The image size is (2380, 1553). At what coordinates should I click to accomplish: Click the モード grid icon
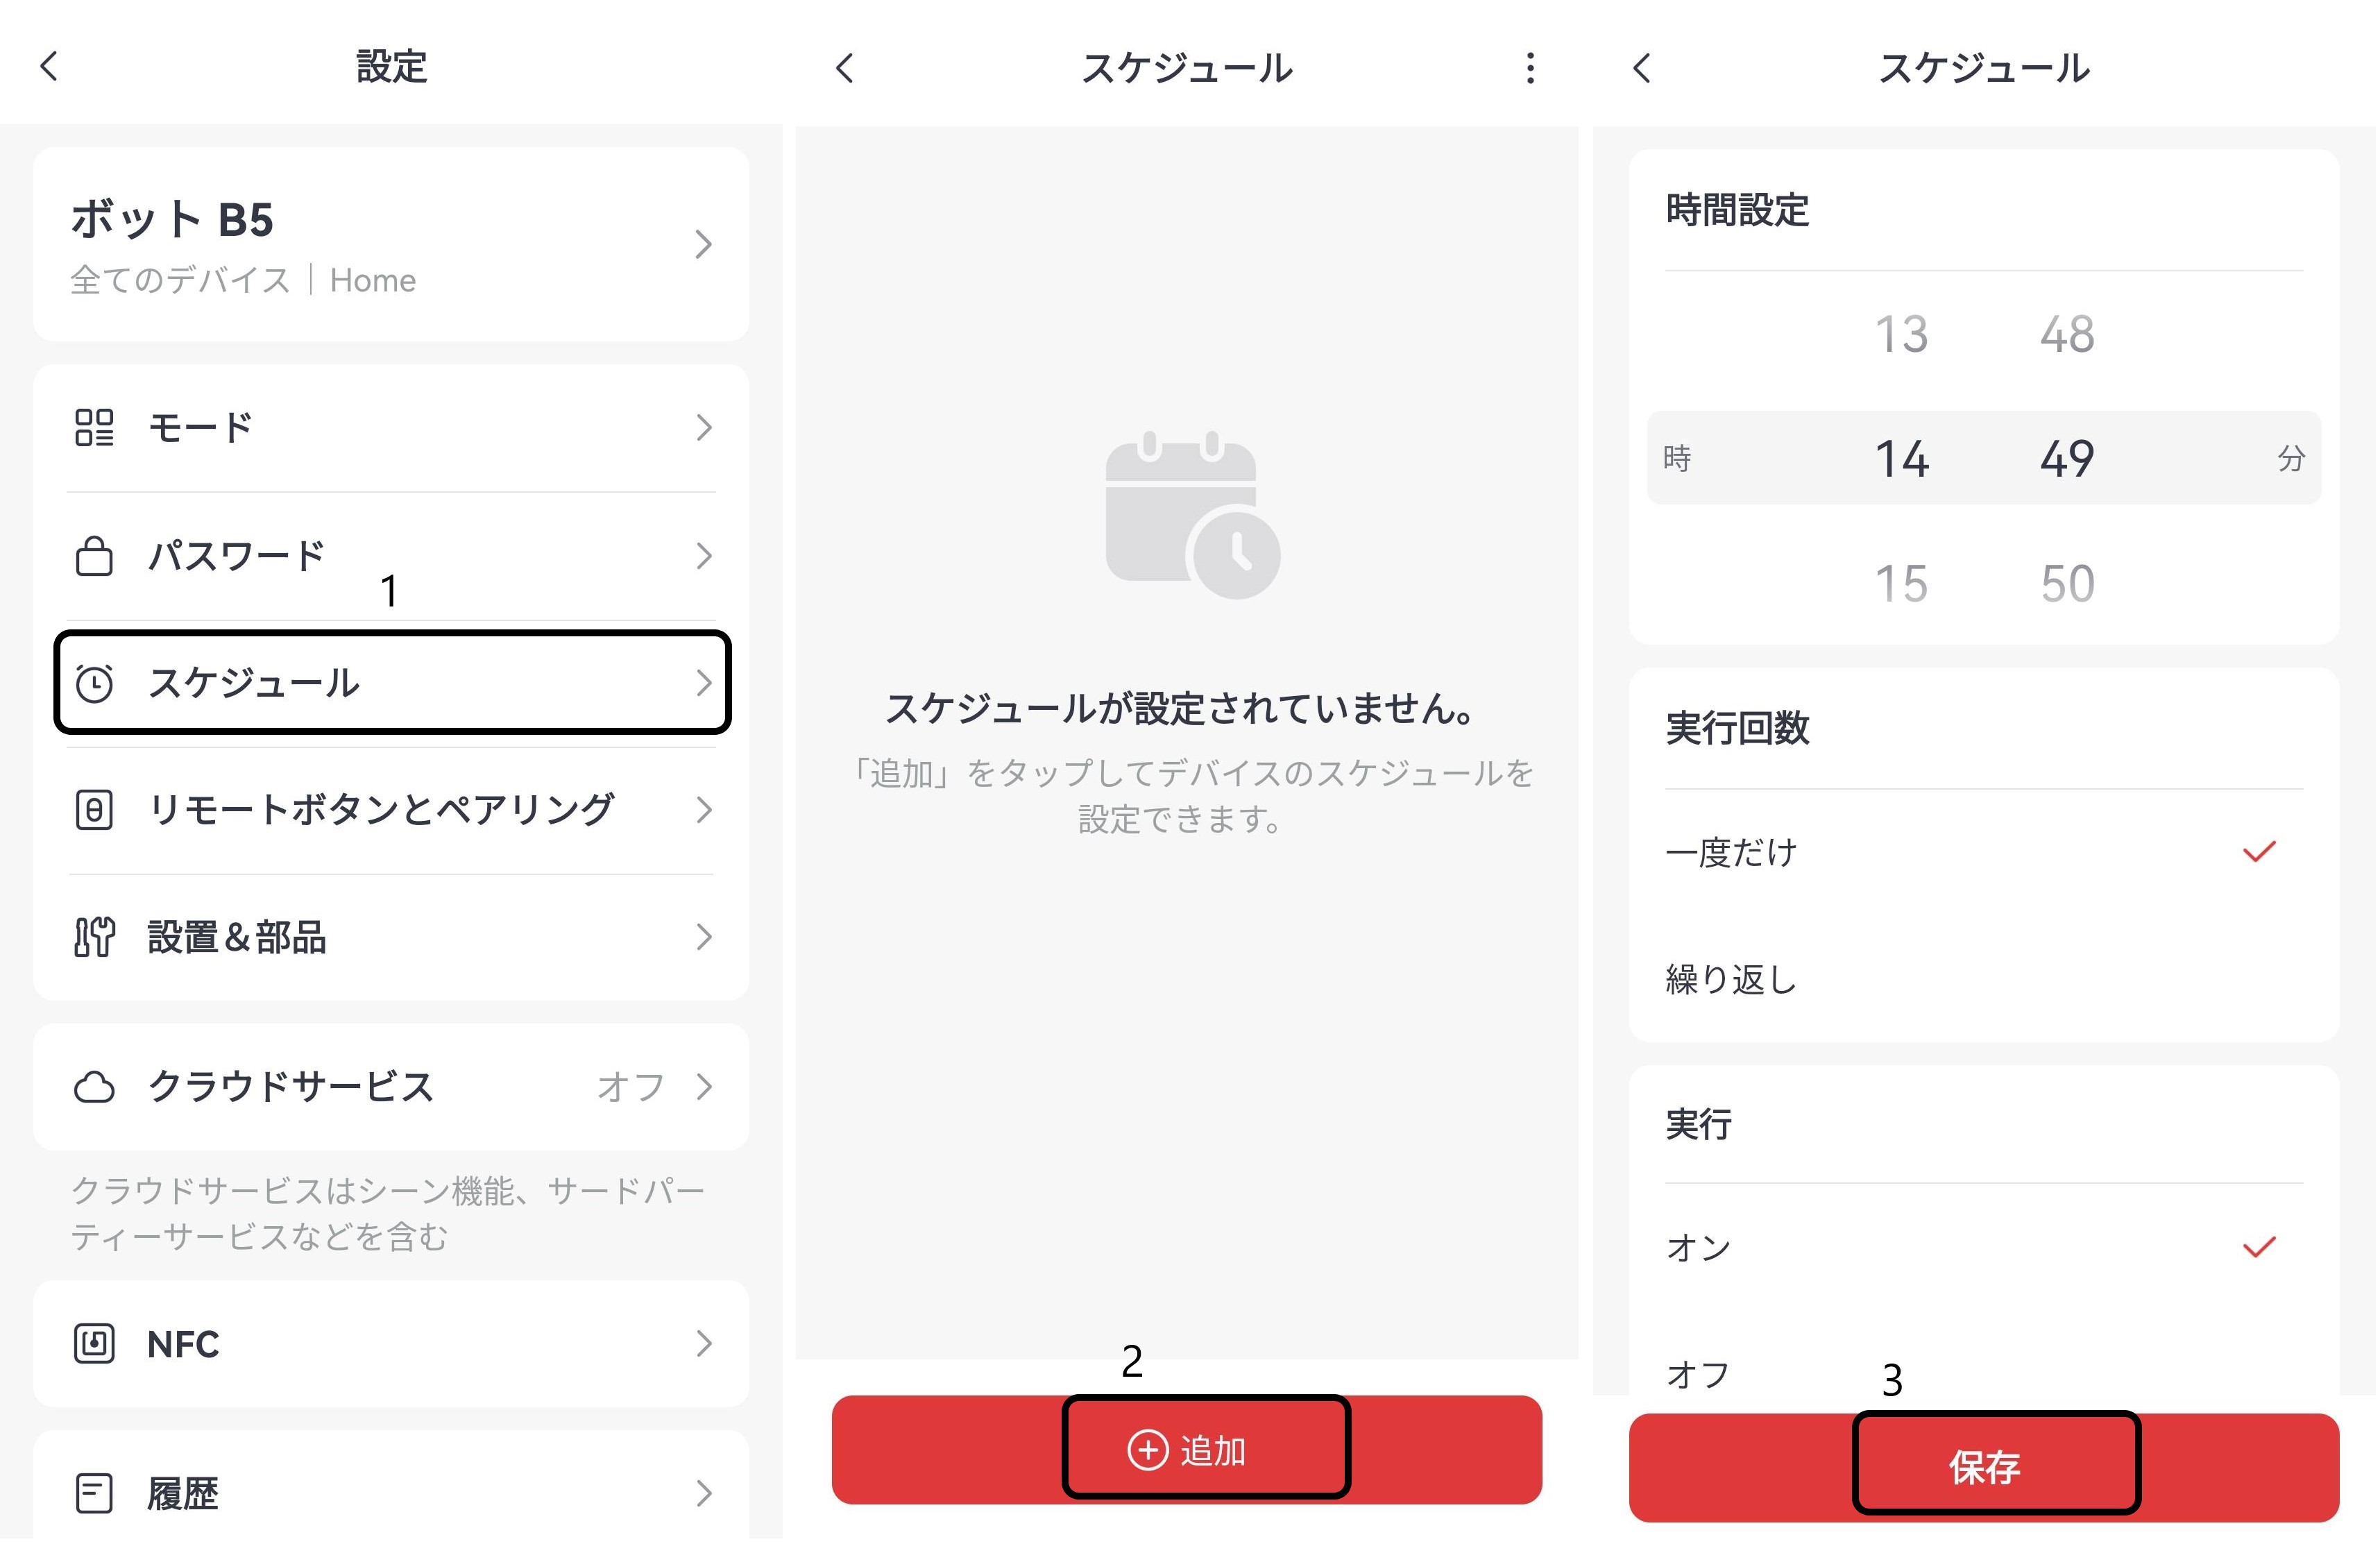pyautogui.click(x=95, y=427)
